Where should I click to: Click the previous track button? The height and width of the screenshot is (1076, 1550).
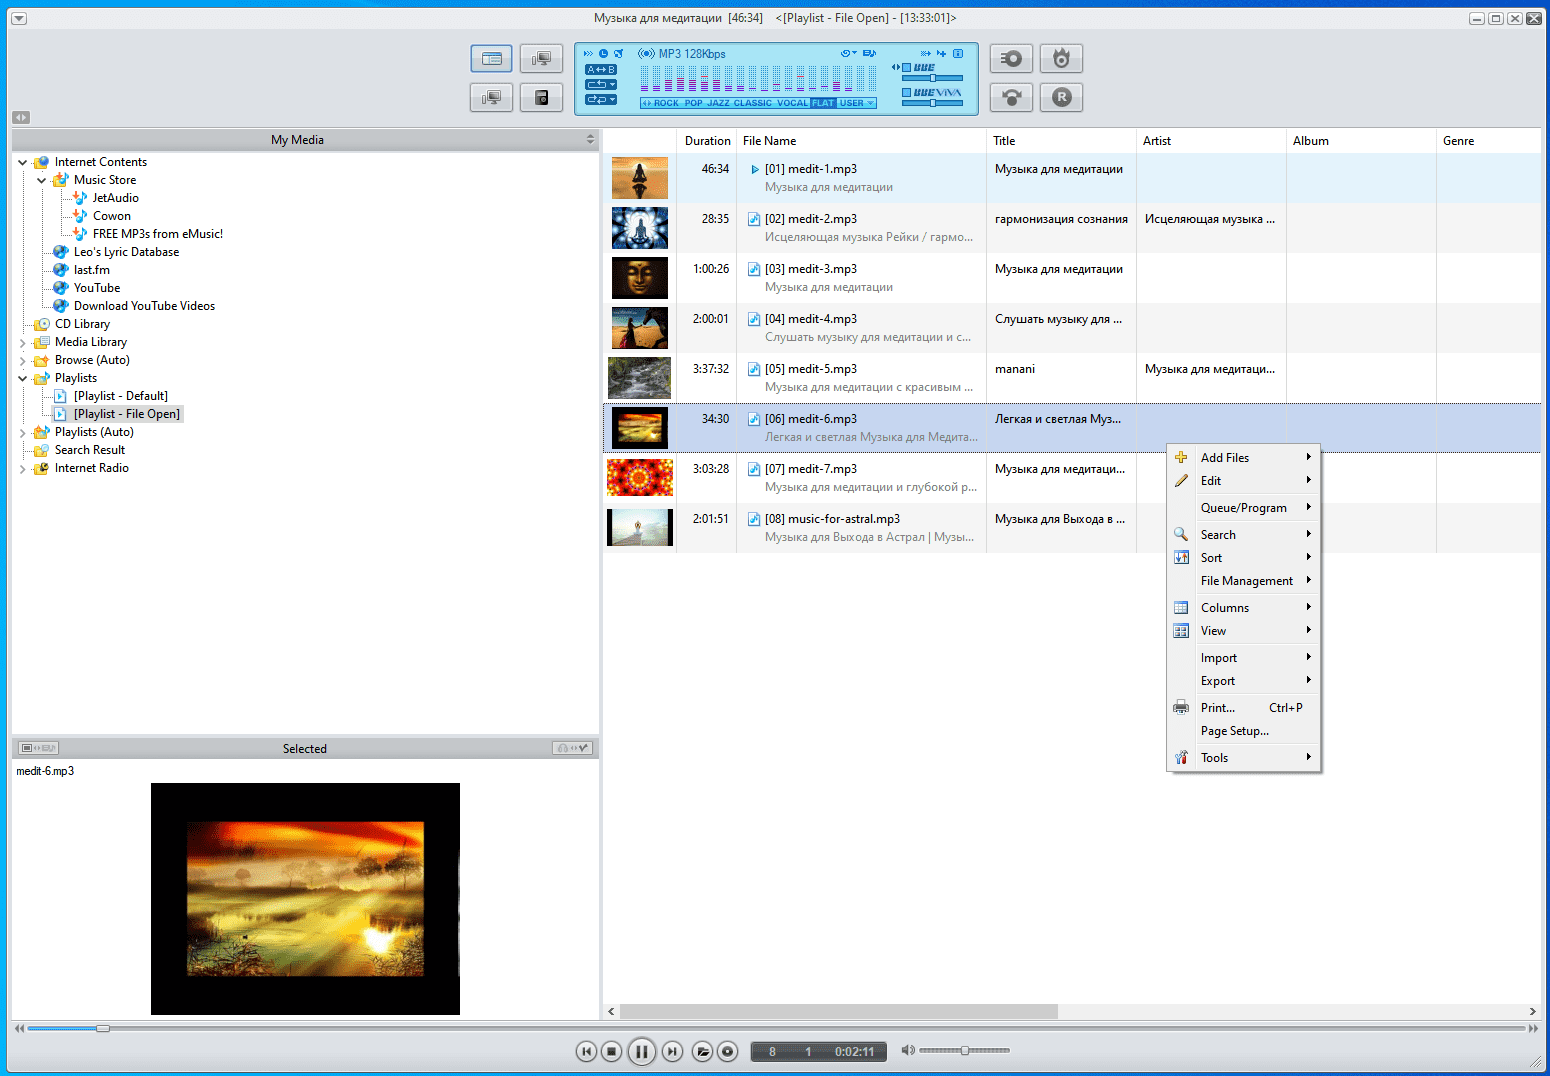pyautogui.click(x=586, y=1051)
